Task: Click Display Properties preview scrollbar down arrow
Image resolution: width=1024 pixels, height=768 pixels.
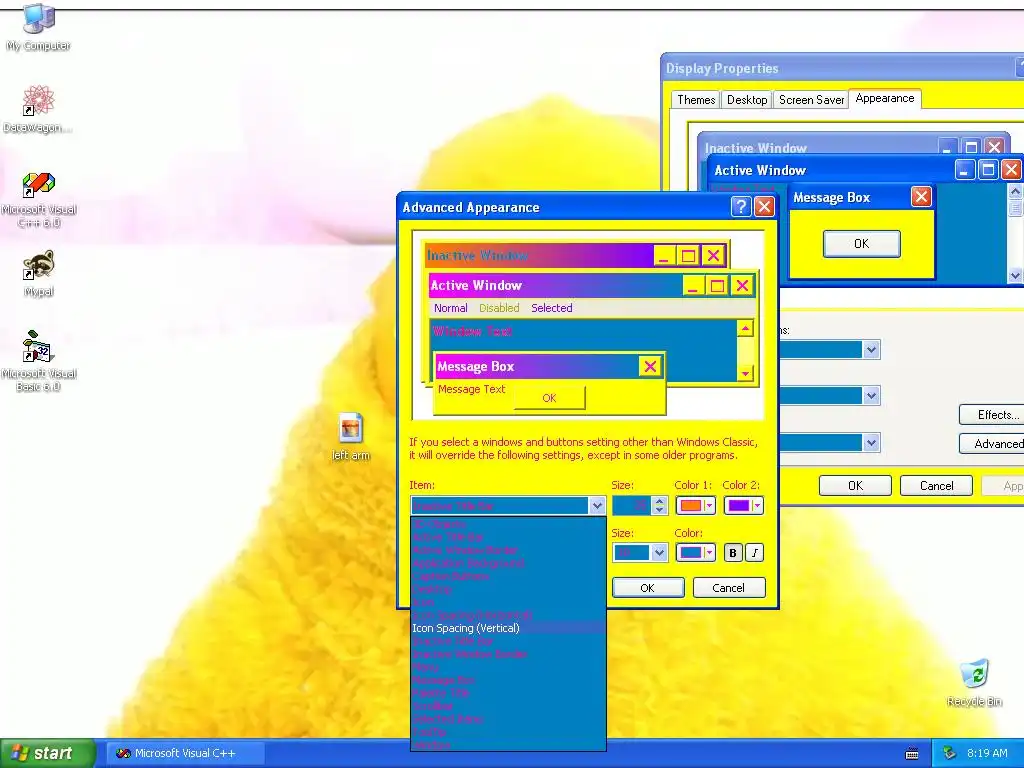Action: coord(1015,276)
